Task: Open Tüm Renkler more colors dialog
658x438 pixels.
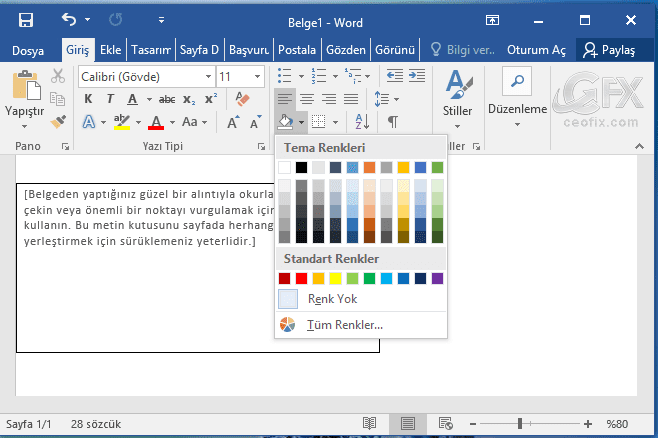Action: [361, 325]
